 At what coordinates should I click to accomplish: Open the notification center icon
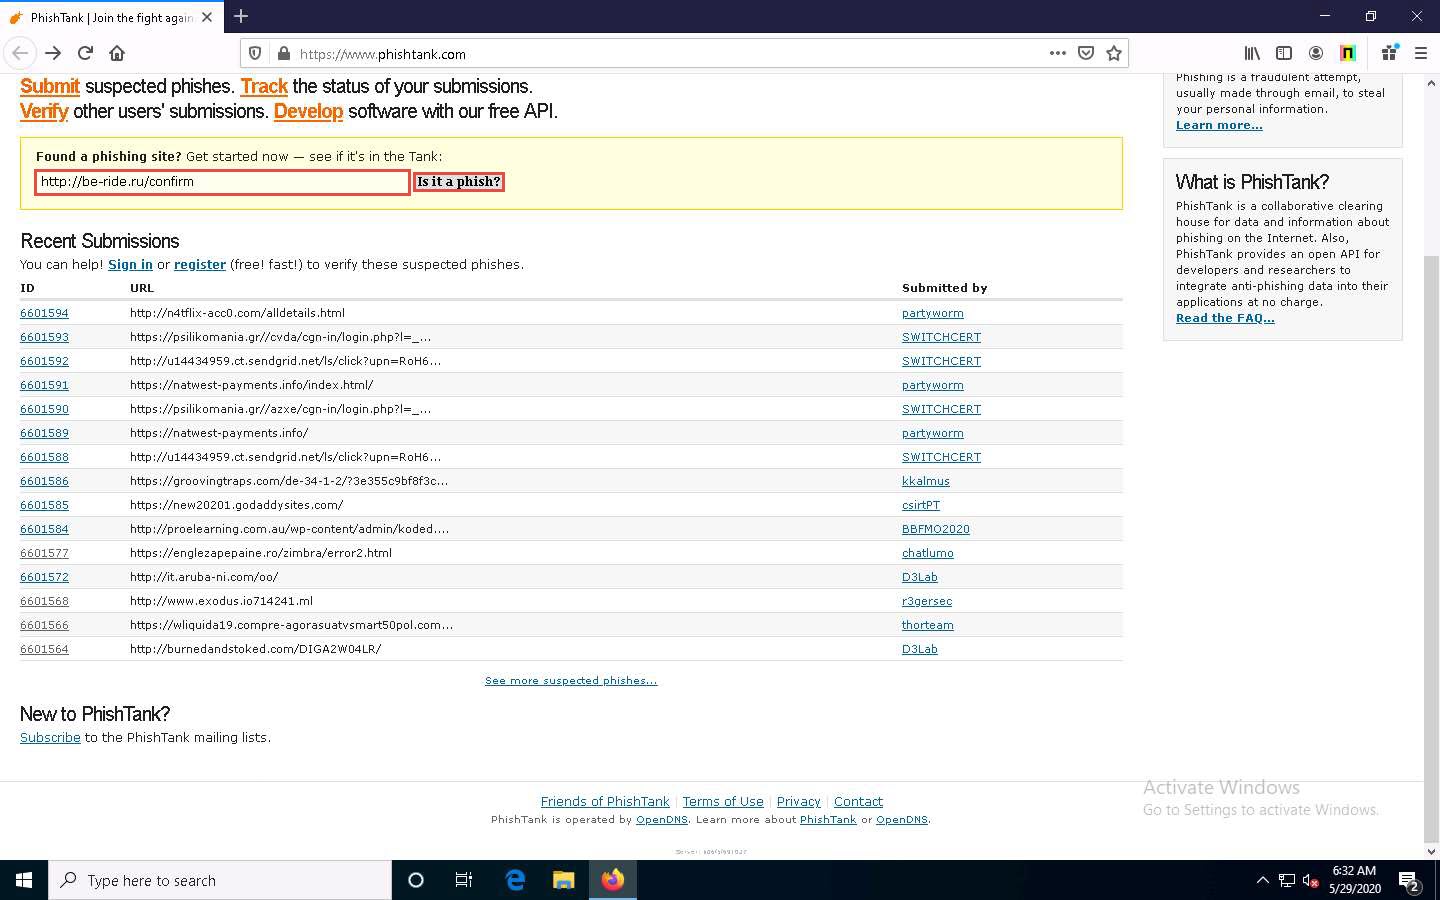1410,881
